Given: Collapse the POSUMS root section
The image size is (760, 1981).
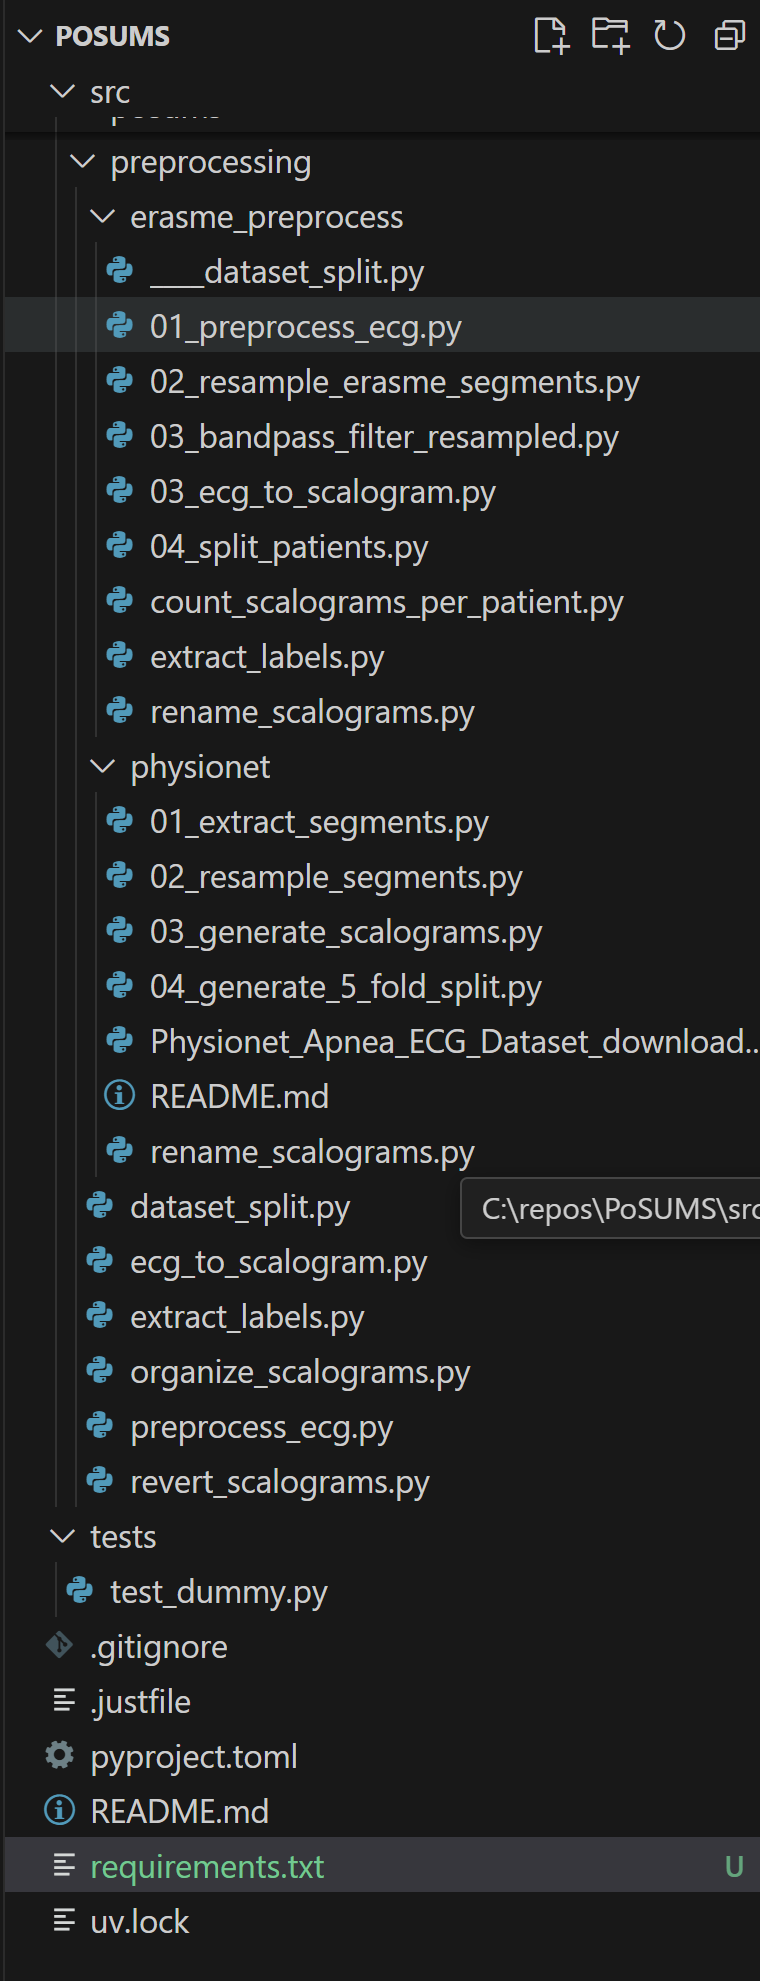Looking at the screenshot, I should tap(31, 36).
